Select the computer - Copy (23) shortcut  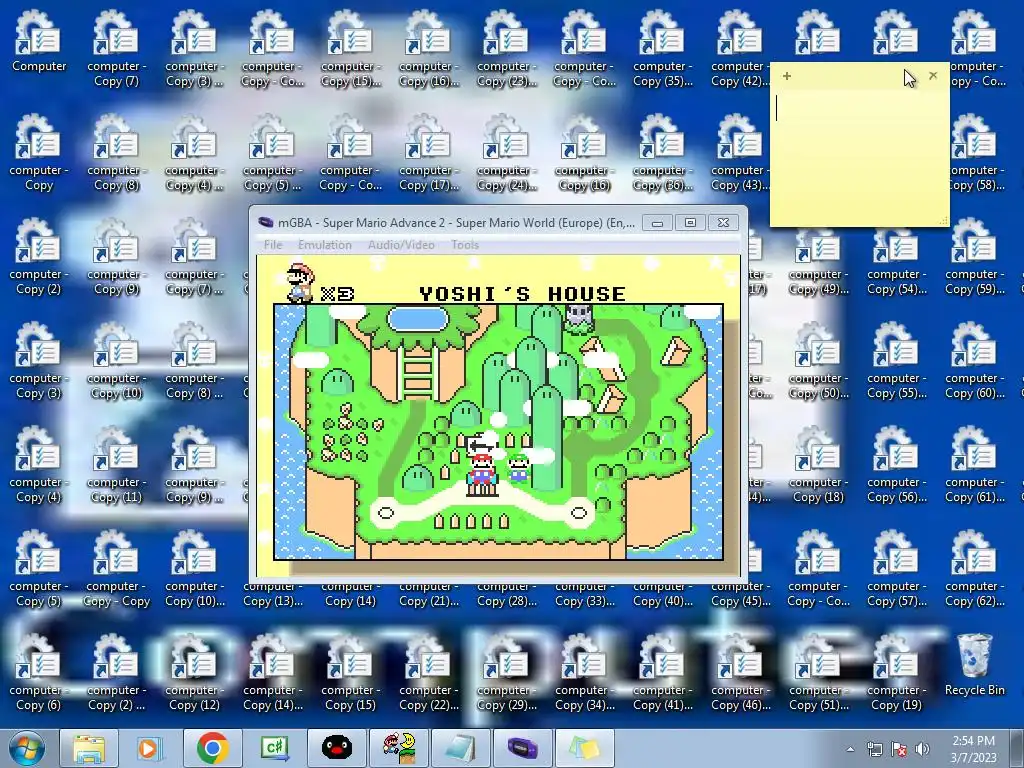(506, 48)
